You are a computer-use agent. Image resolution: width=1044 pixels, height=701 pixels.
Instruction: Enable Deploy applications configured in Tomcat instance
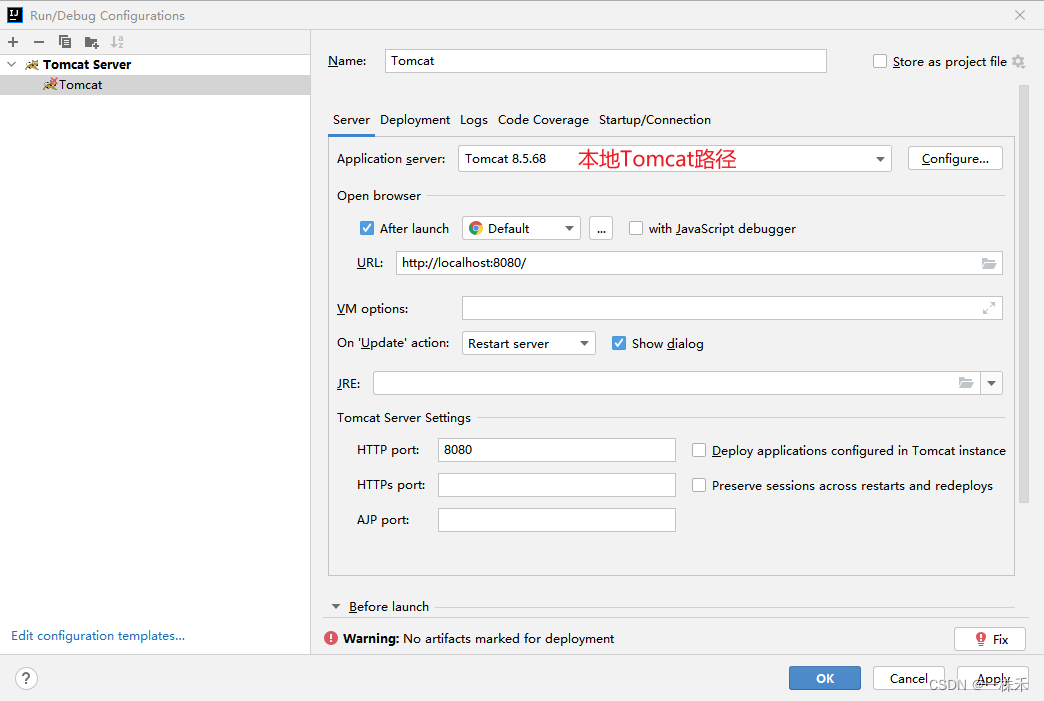(698, 451)
